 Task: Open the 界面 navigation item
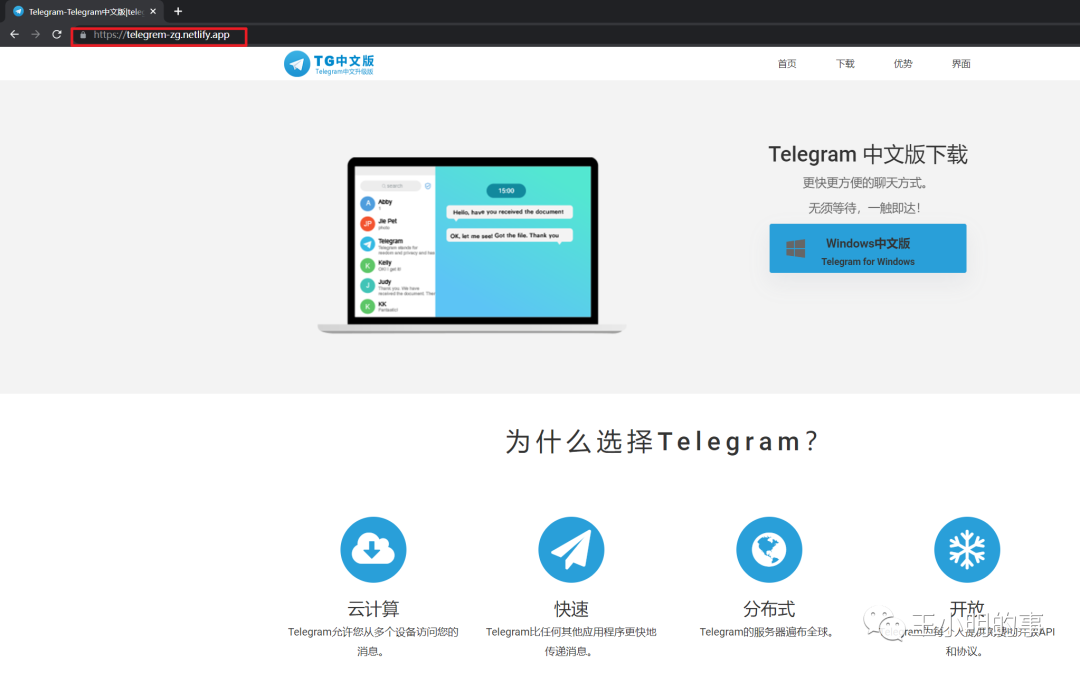pyautogui.click(x=961, y=63)
